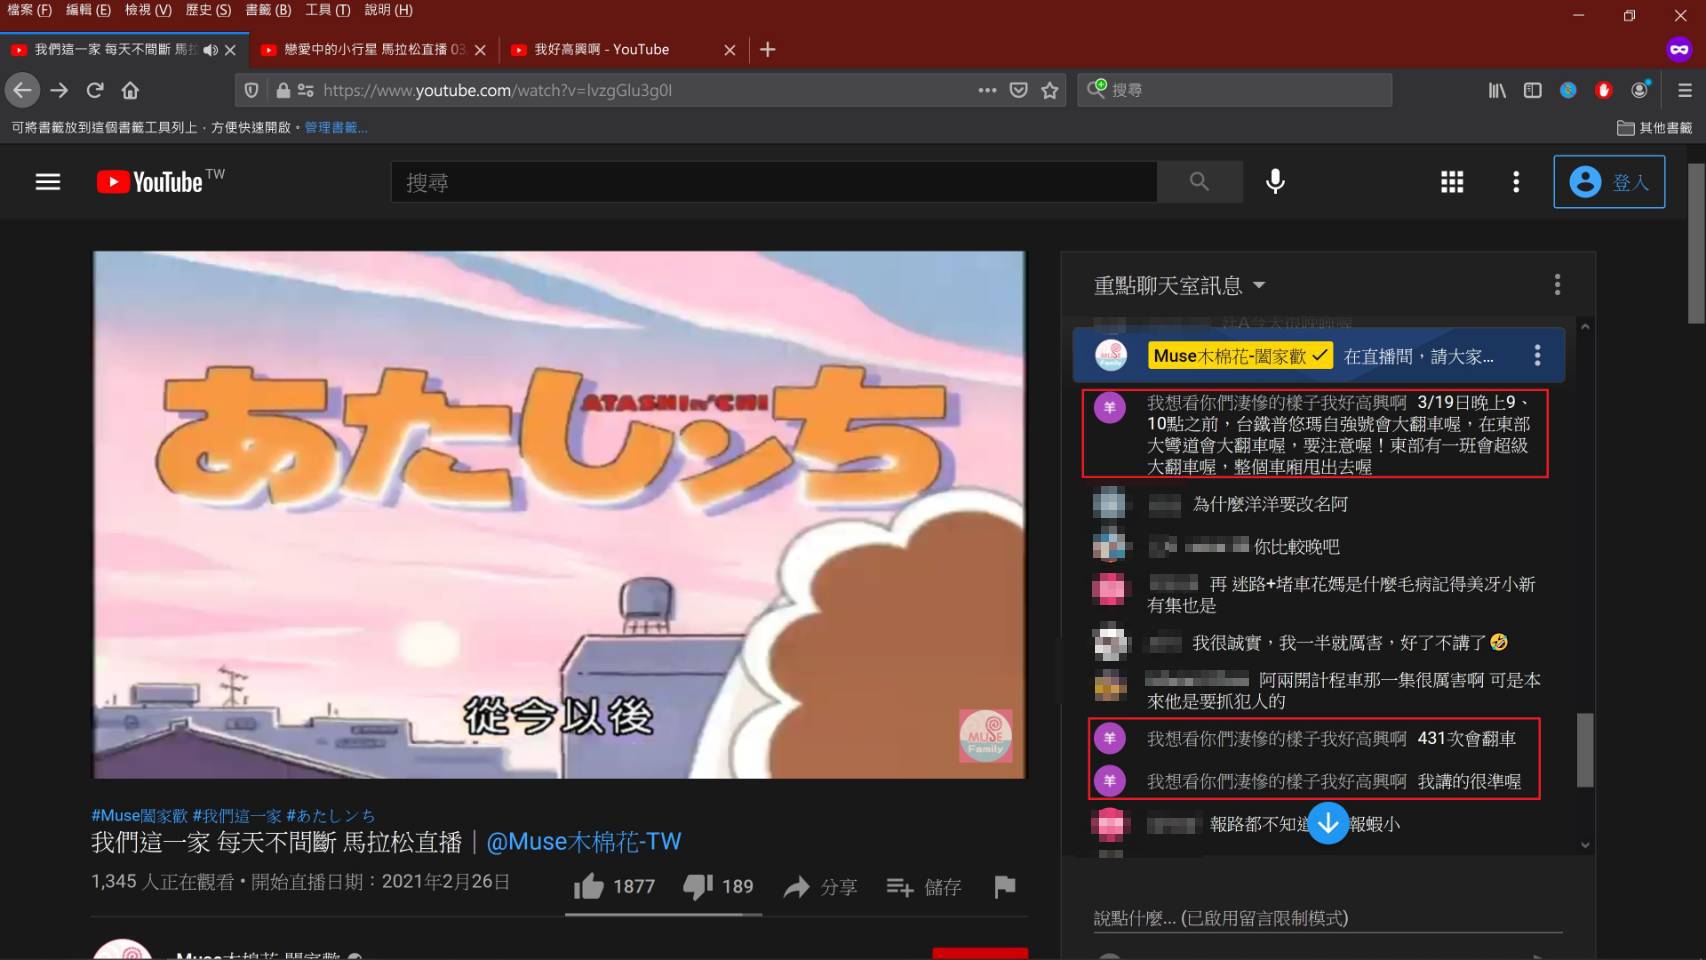Focus the YouTube 搜尋 search field

[774, 182]
